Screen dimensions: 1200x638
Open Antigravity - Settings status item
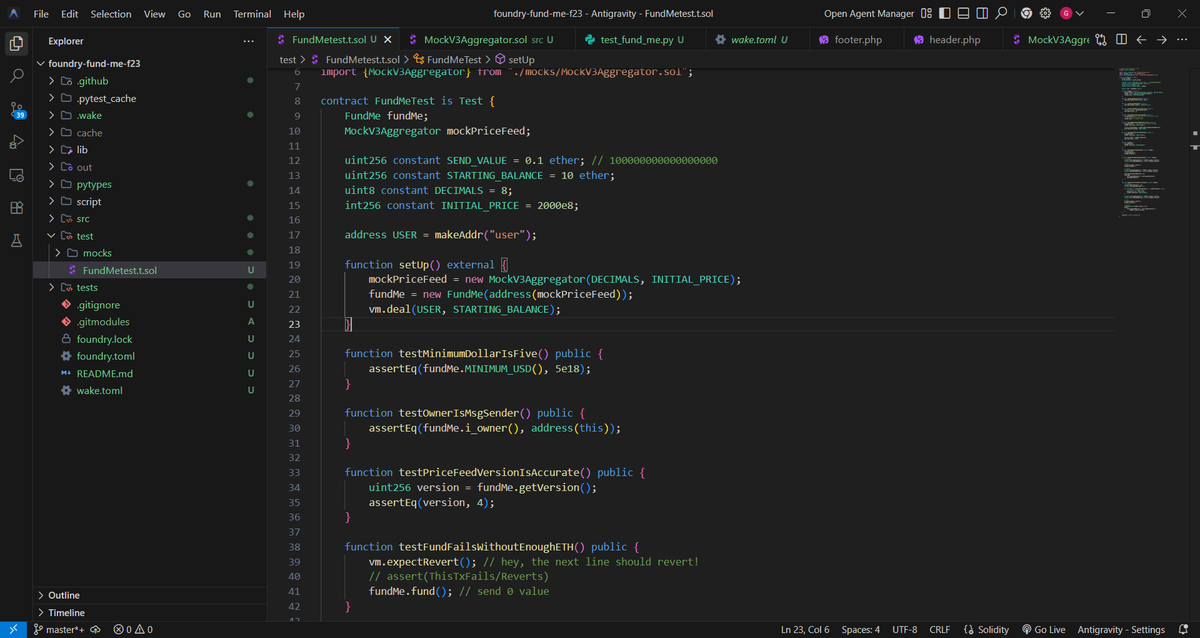(1121, 629)
